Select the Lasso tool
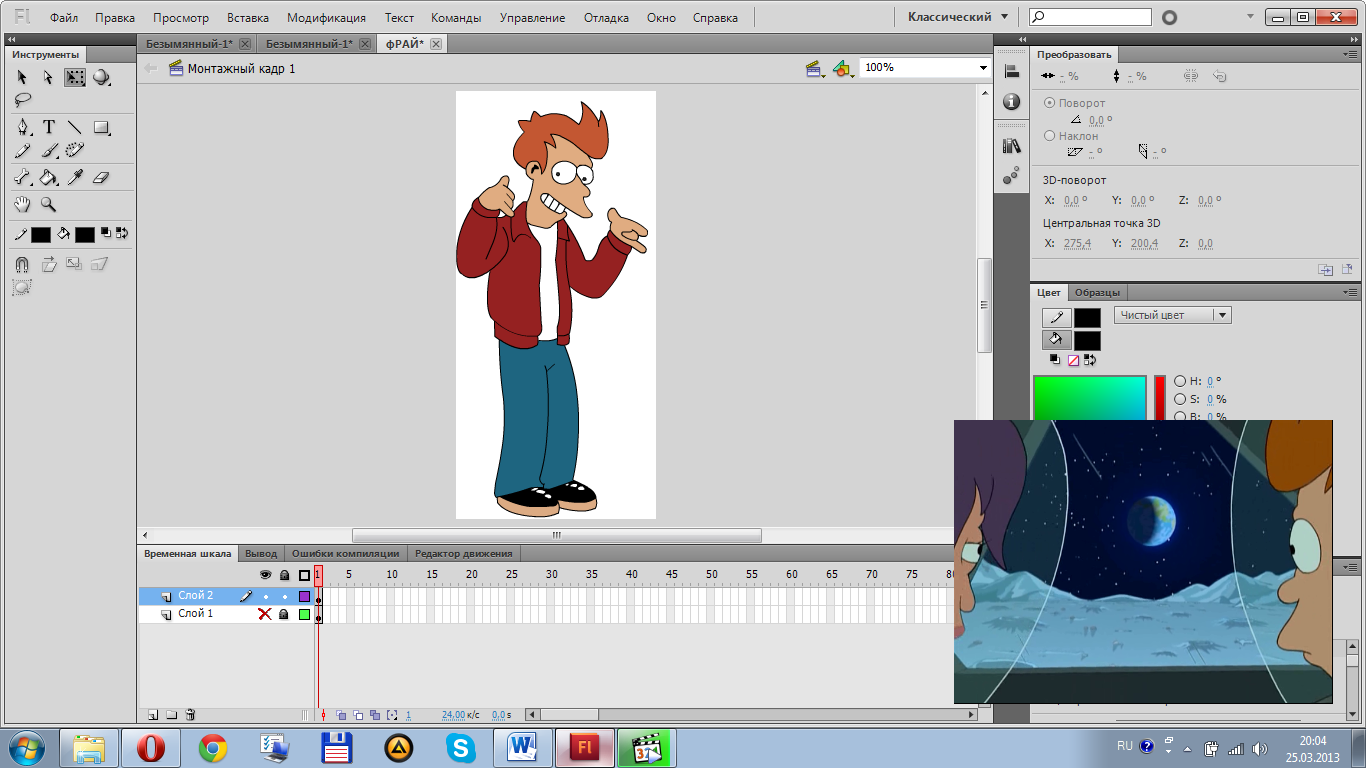 tap(22, 99)
